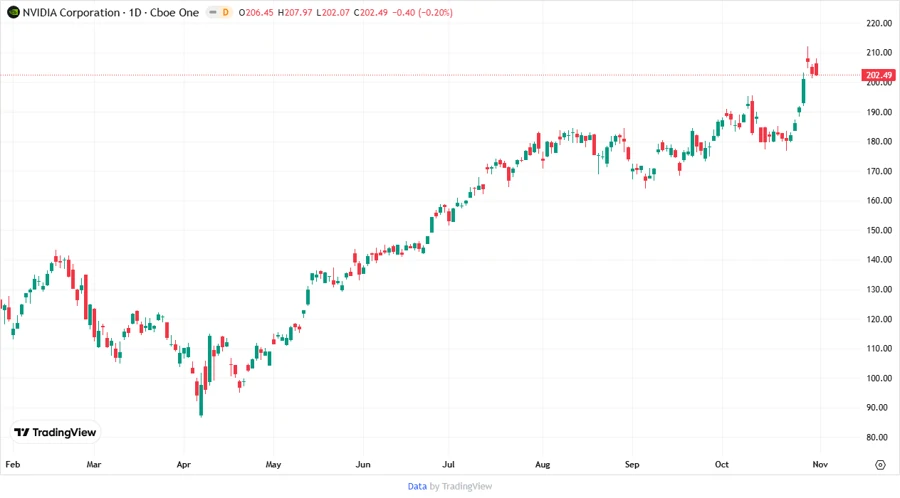Click the 220.00 price axis label

[x=879, y=23]
